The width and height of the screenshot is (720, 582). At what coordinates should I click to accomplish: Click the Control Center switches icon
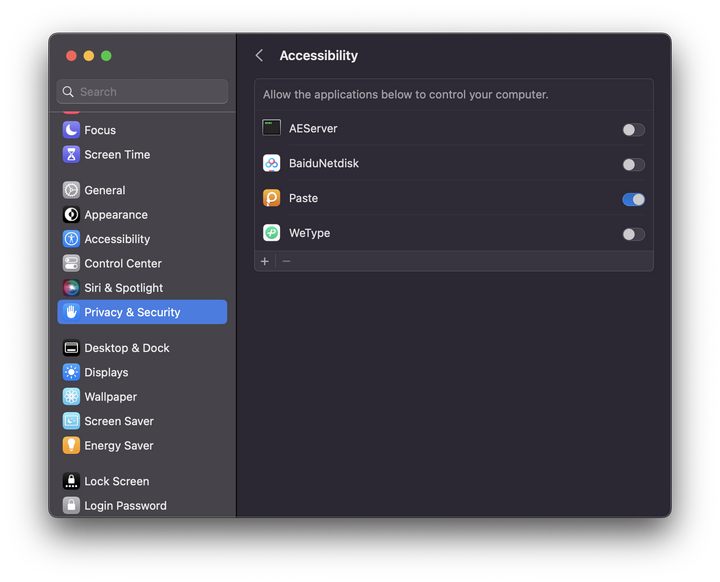71,263
